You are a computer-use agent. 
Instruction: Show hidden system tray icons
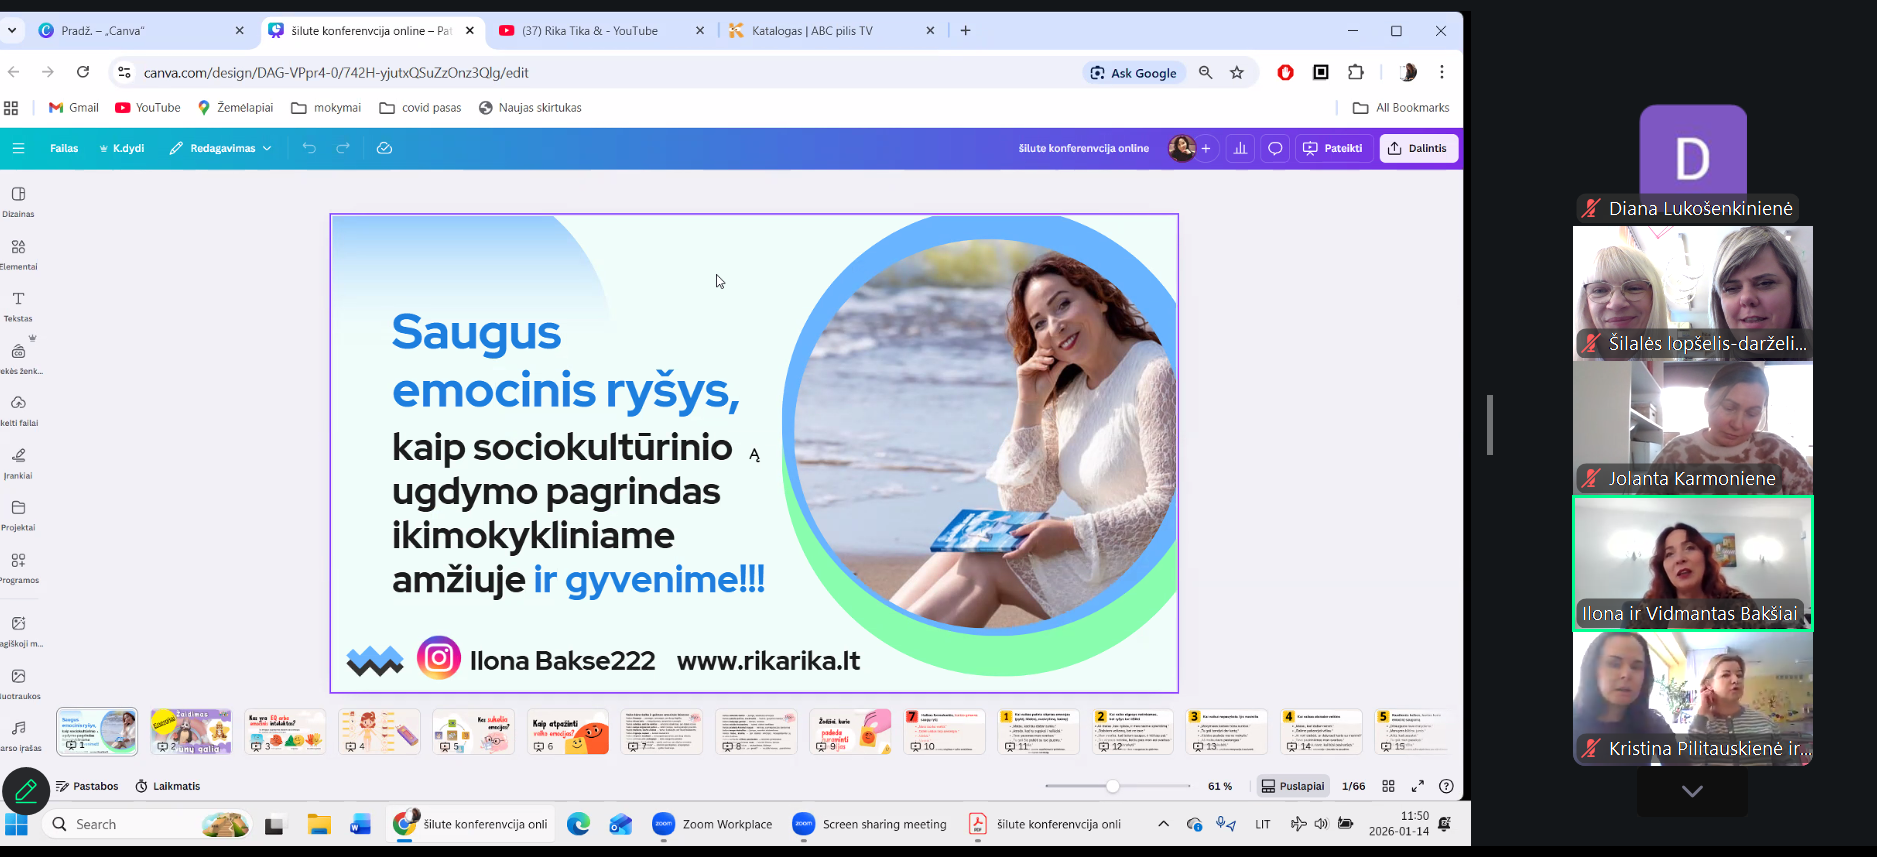pos(1163,824)
